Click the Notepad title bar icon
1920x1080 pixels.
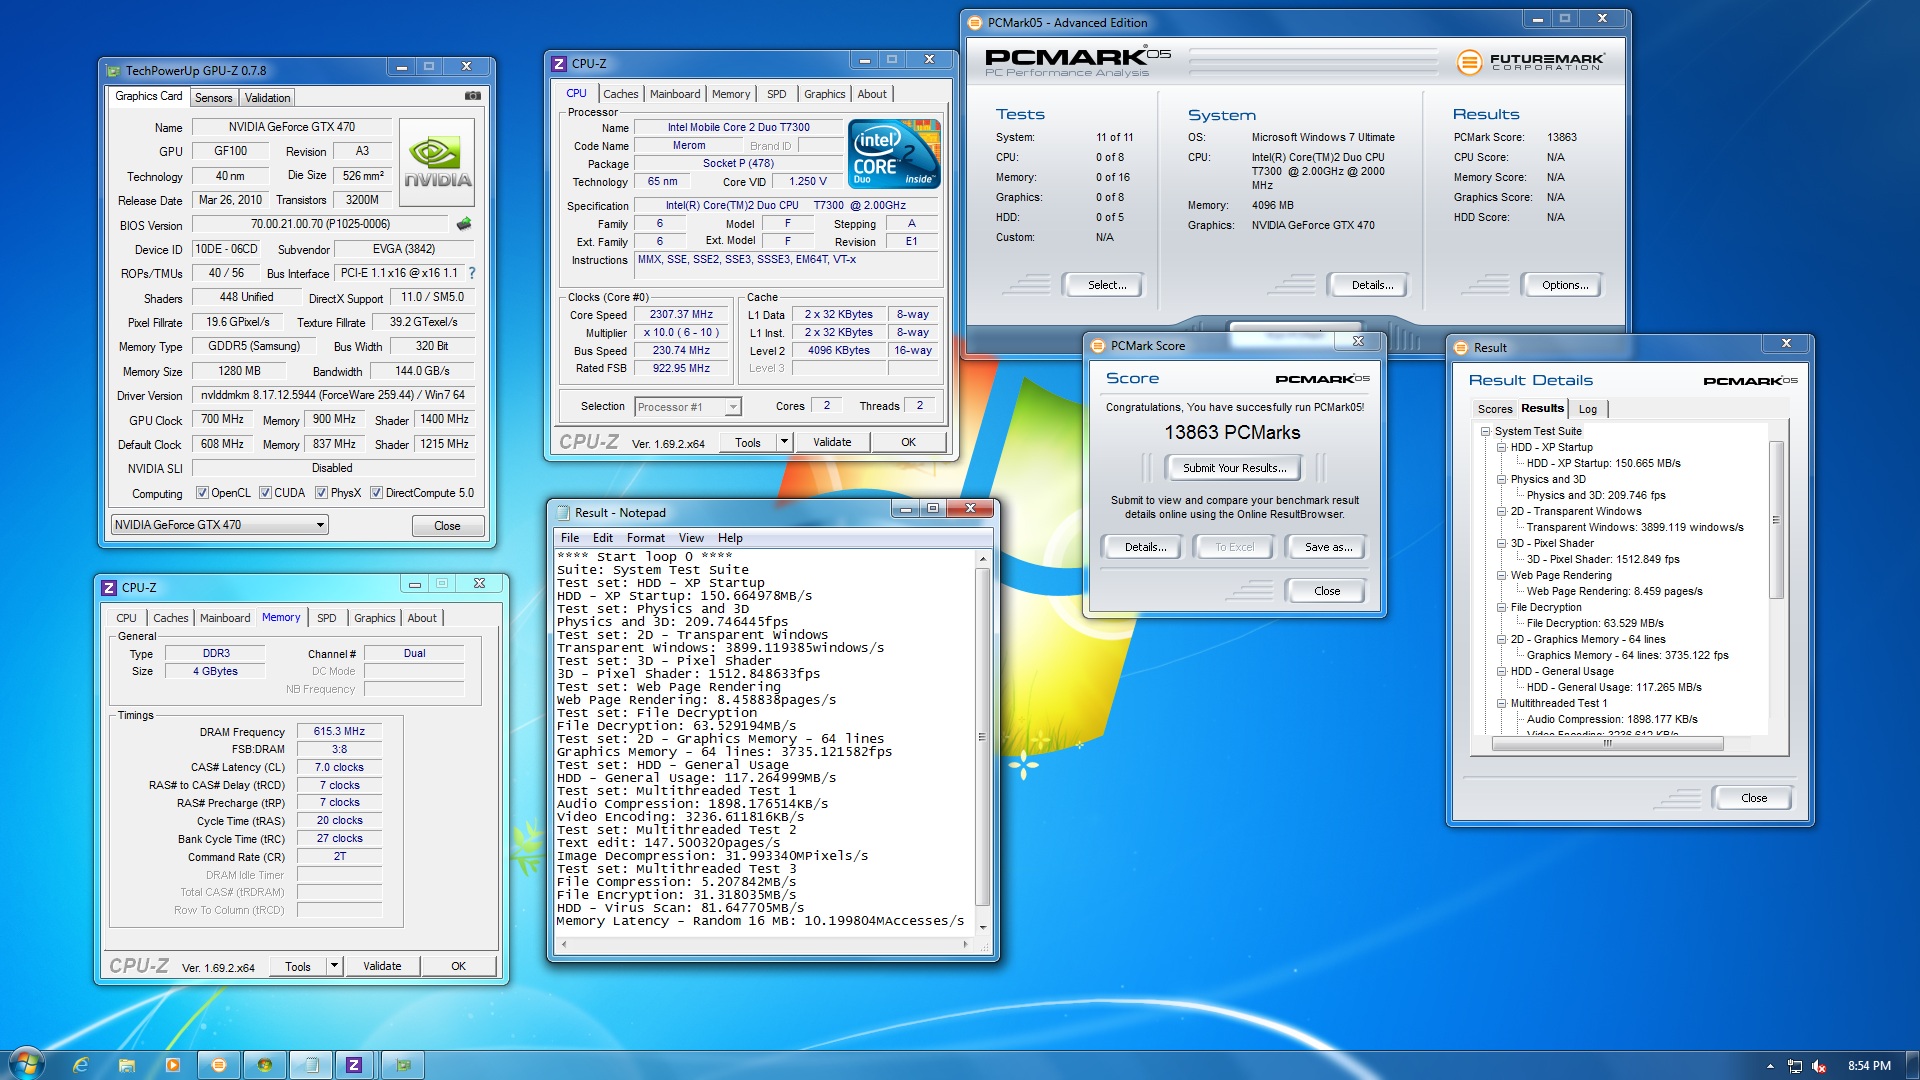click(563, 513)
